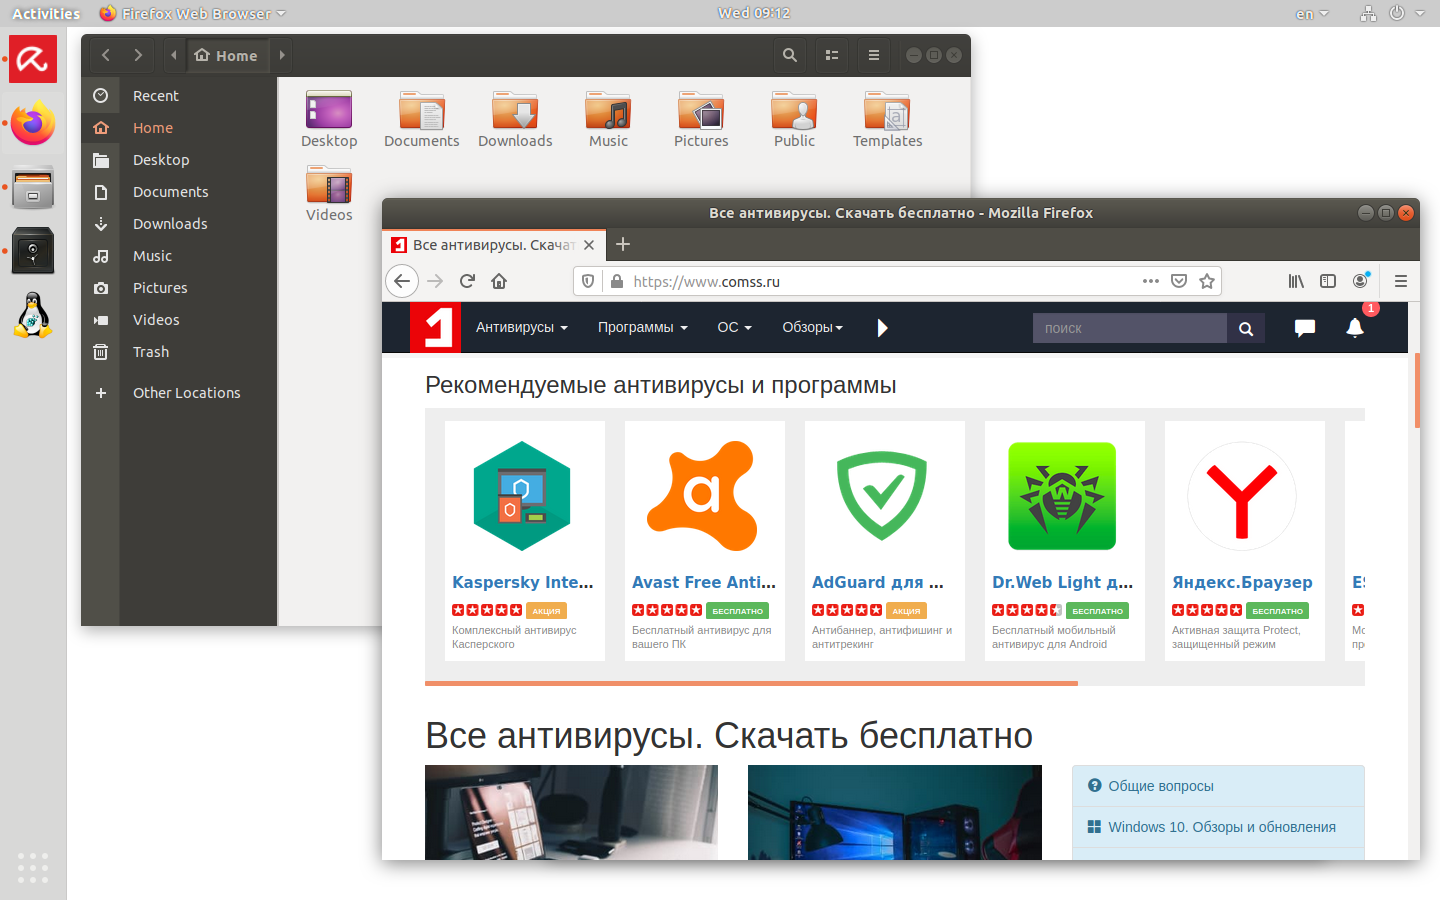
Task: Select Music in Files sidebar
Action: click(178, 256)
